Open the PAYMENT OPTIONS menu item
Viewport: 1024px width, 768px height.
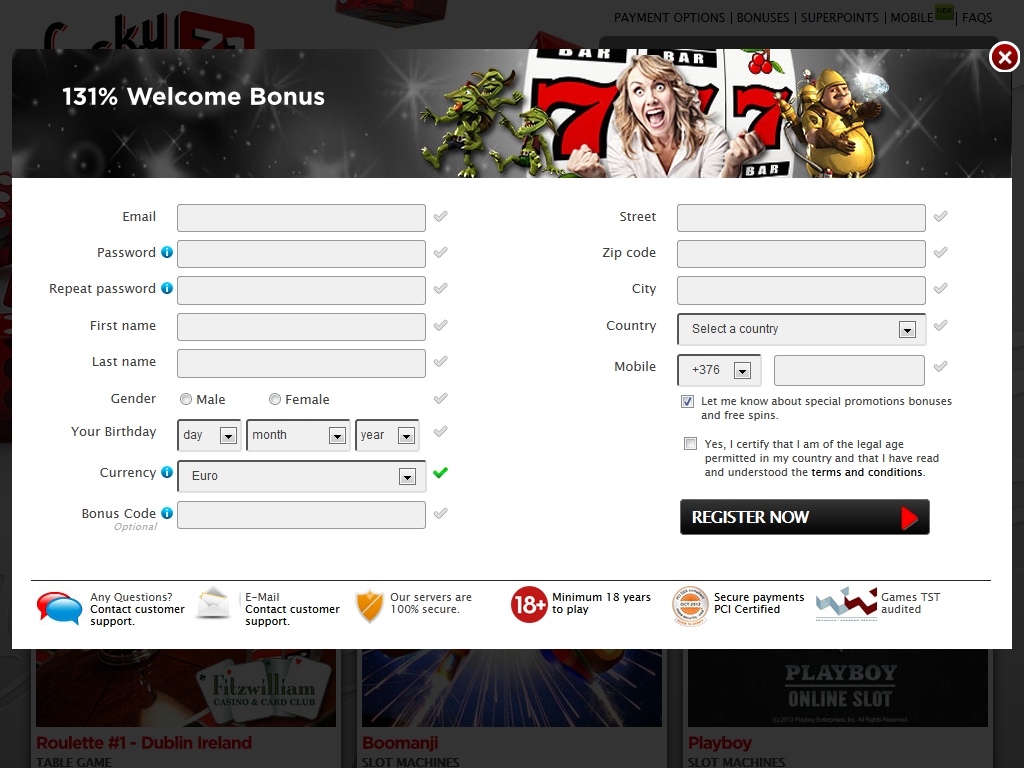(669, 18)
